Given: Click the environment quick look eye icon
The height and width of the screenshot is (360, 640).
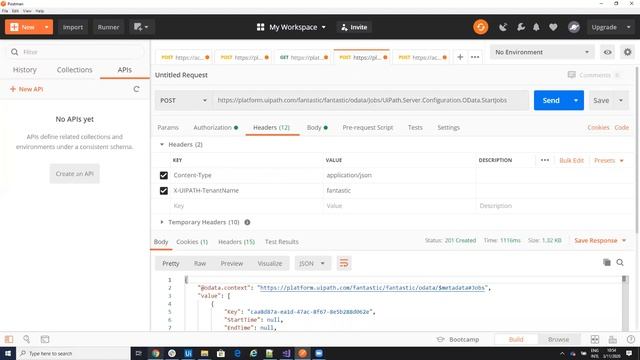Looking at the screenshot, I should coord(607,52).
